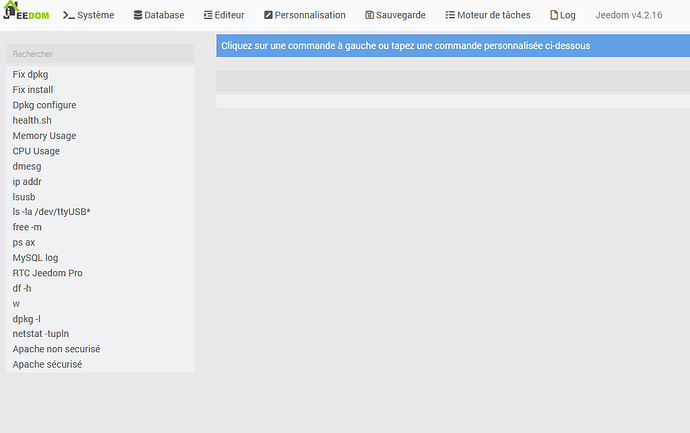This screenshot has height=433, width=690.
Task: Click the Log file icon
Action: tap(554, 15)
